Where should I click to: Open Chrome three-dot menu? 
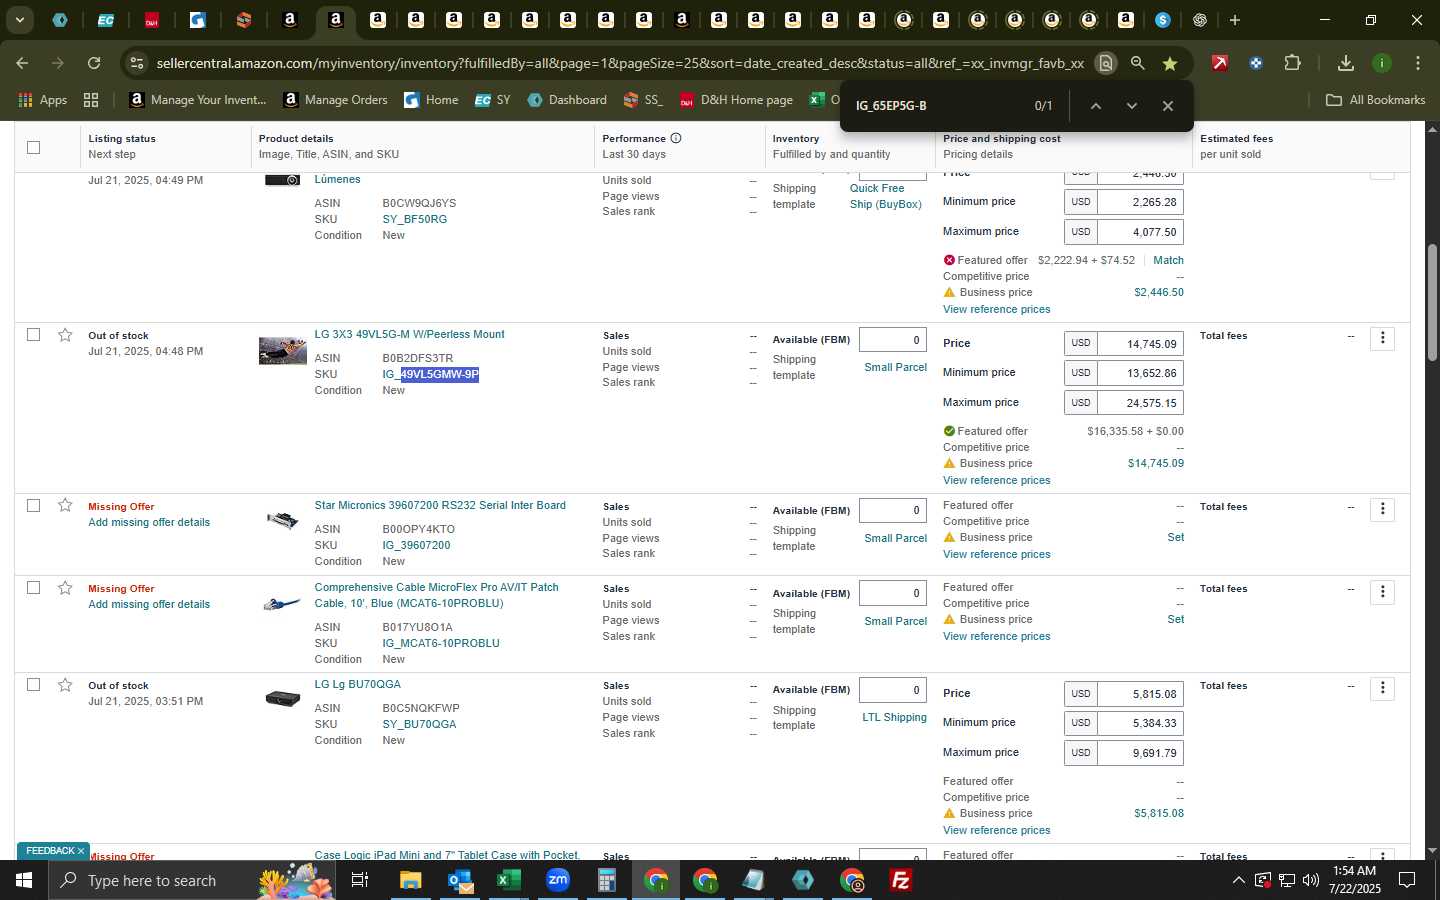tap(1418, 63)
